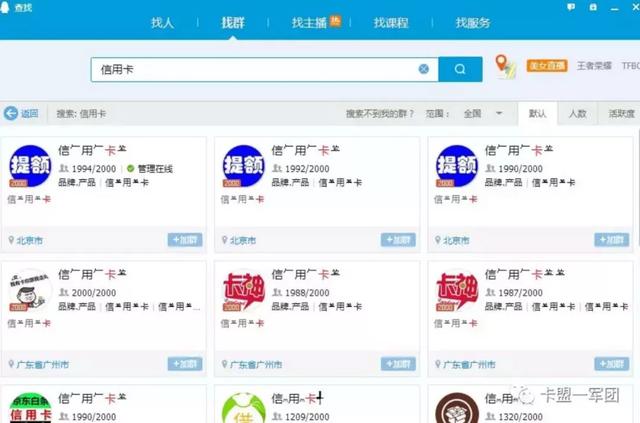The image size is (640, 423).
Task: Join the 1988/2000 group with 加群
Action: 398,364
